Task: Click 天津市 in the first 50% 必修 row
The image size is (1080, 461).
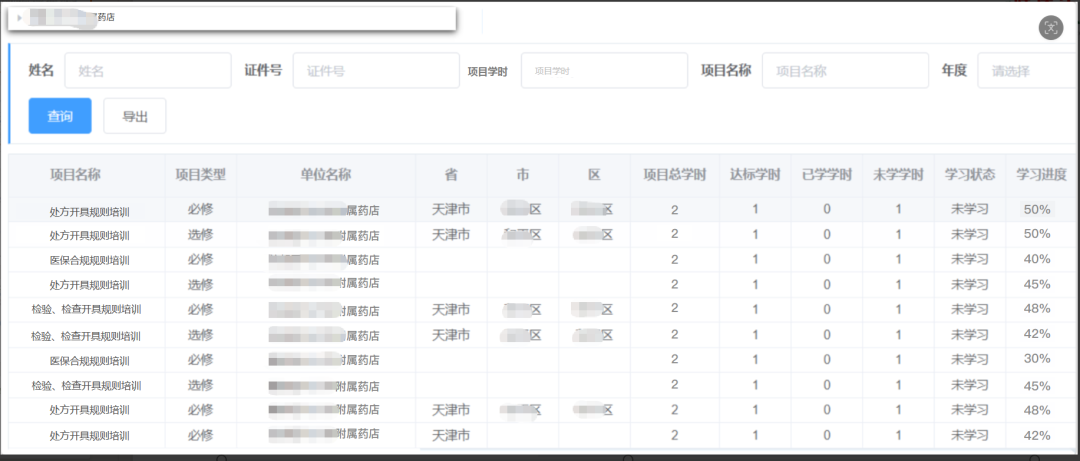Action: pyautogui.click(x=451, y=209)
